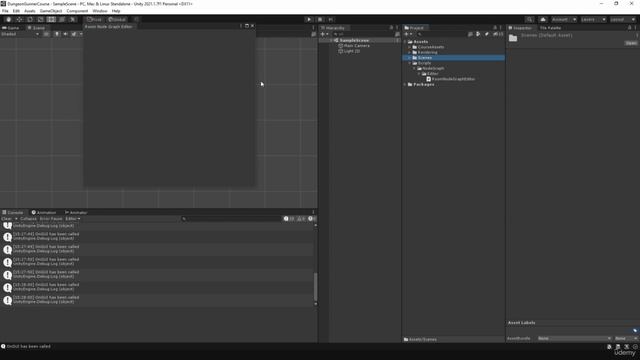Toggle info messages filter in Console
Viewport: 640px width, 360px height.
289,219
